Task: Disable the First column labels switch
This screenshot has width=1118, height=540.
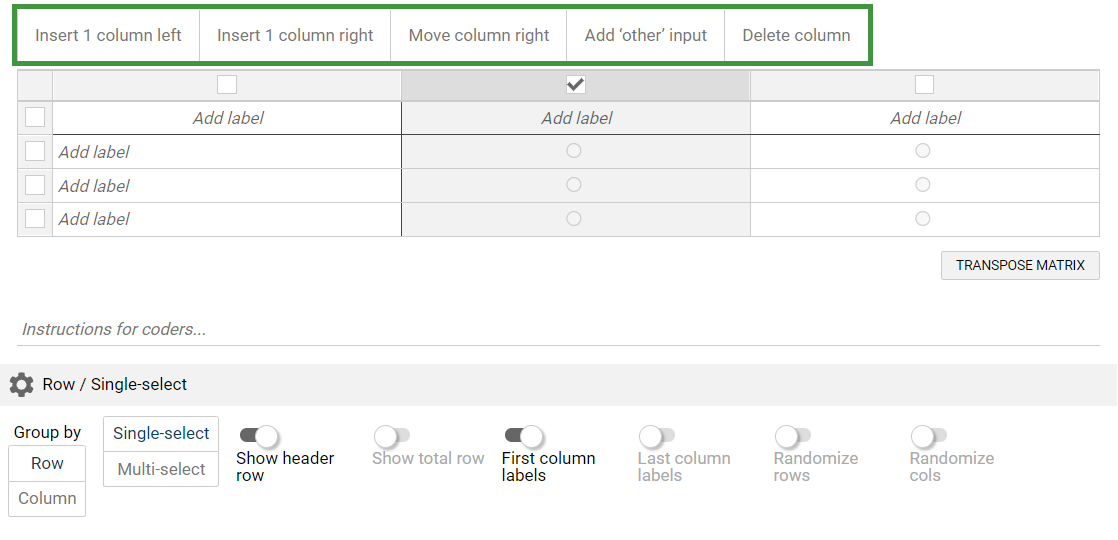Action: pyautogui.click(x=524, y=436)
